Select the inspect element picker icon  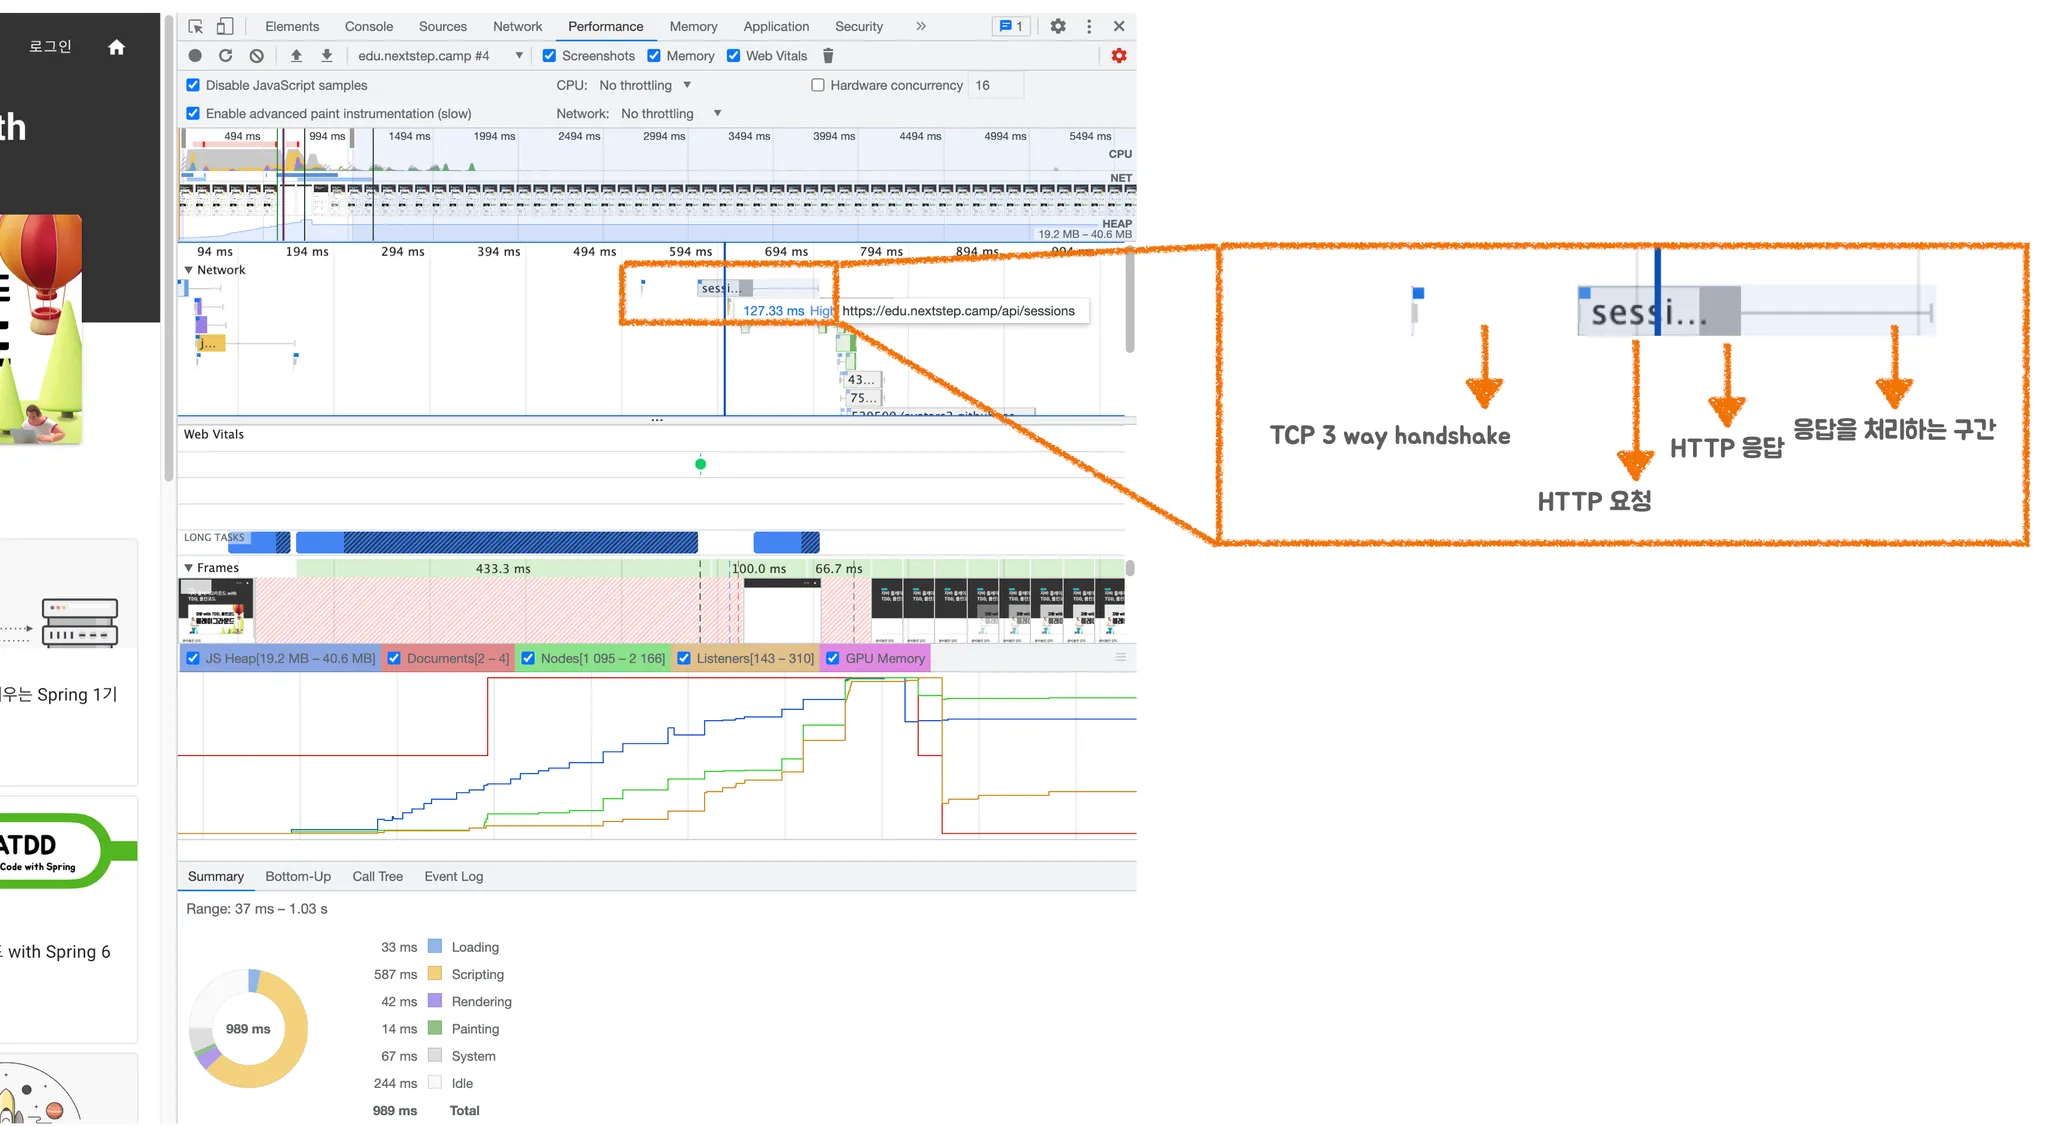[x=196, y=27]
